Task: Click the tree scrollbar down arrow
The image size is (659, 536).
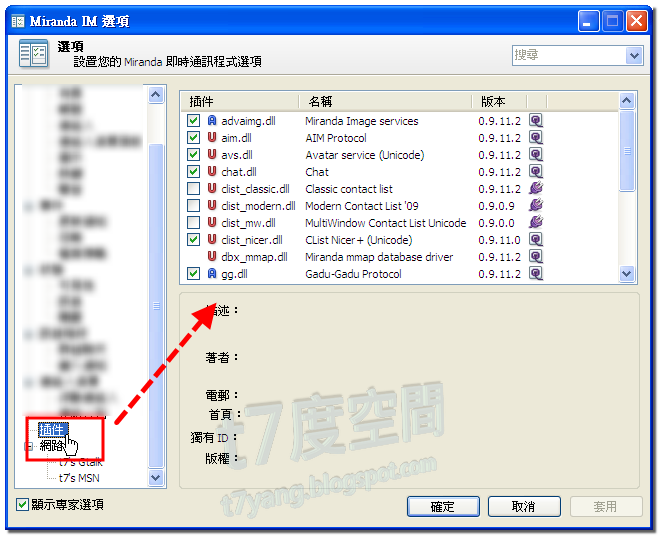Action: [x=156, y=478]
